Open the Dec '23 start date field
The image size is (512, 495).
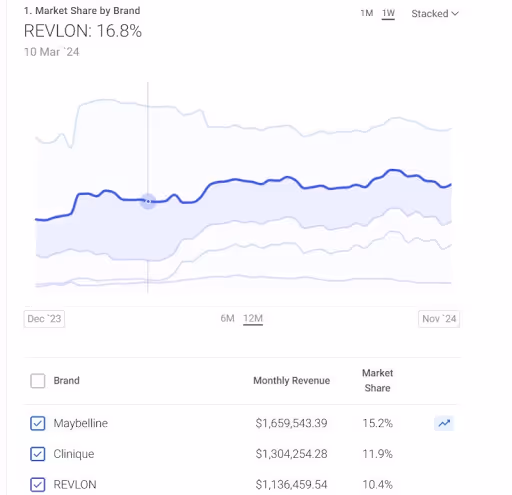[44, 319]
